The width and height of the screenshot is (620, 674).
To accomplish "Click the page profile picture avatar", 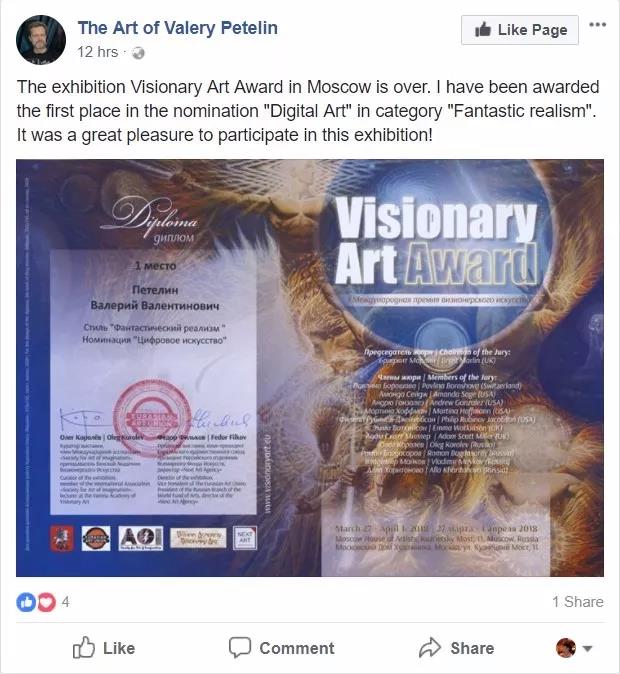I will point(41,40).
